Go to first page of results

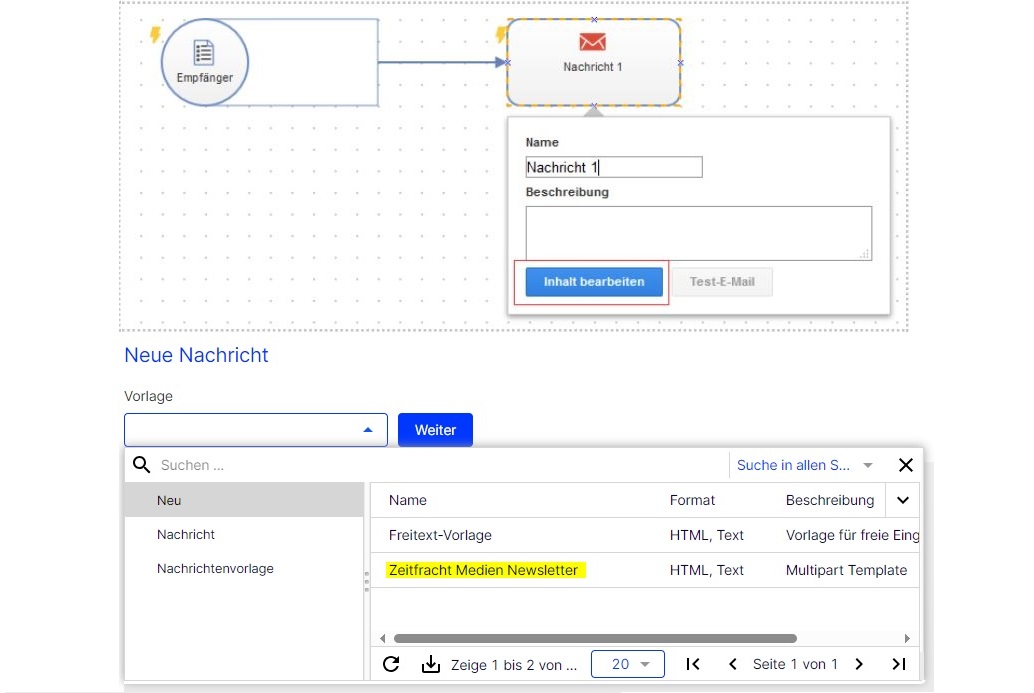tap(693, 664)
